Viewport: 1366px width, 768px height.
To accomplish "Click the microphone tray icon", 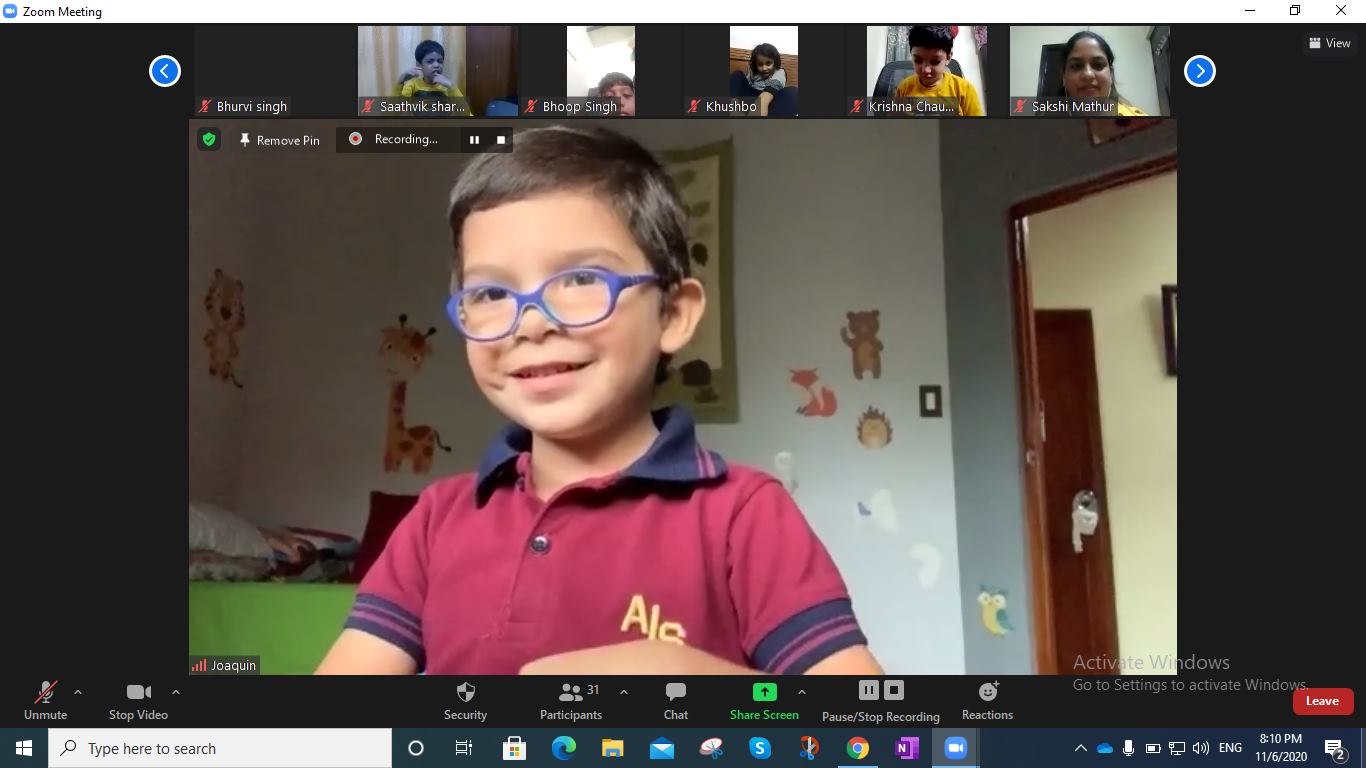I will (x=1128, y=748).
